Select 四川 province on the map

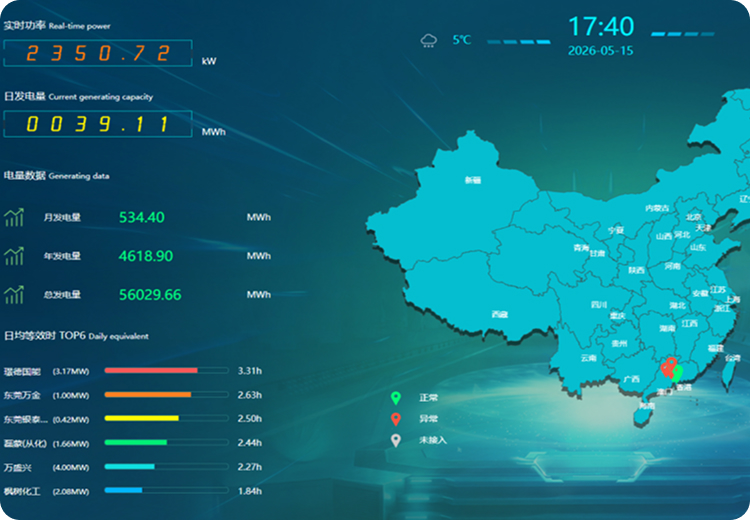tap(599, 305)
